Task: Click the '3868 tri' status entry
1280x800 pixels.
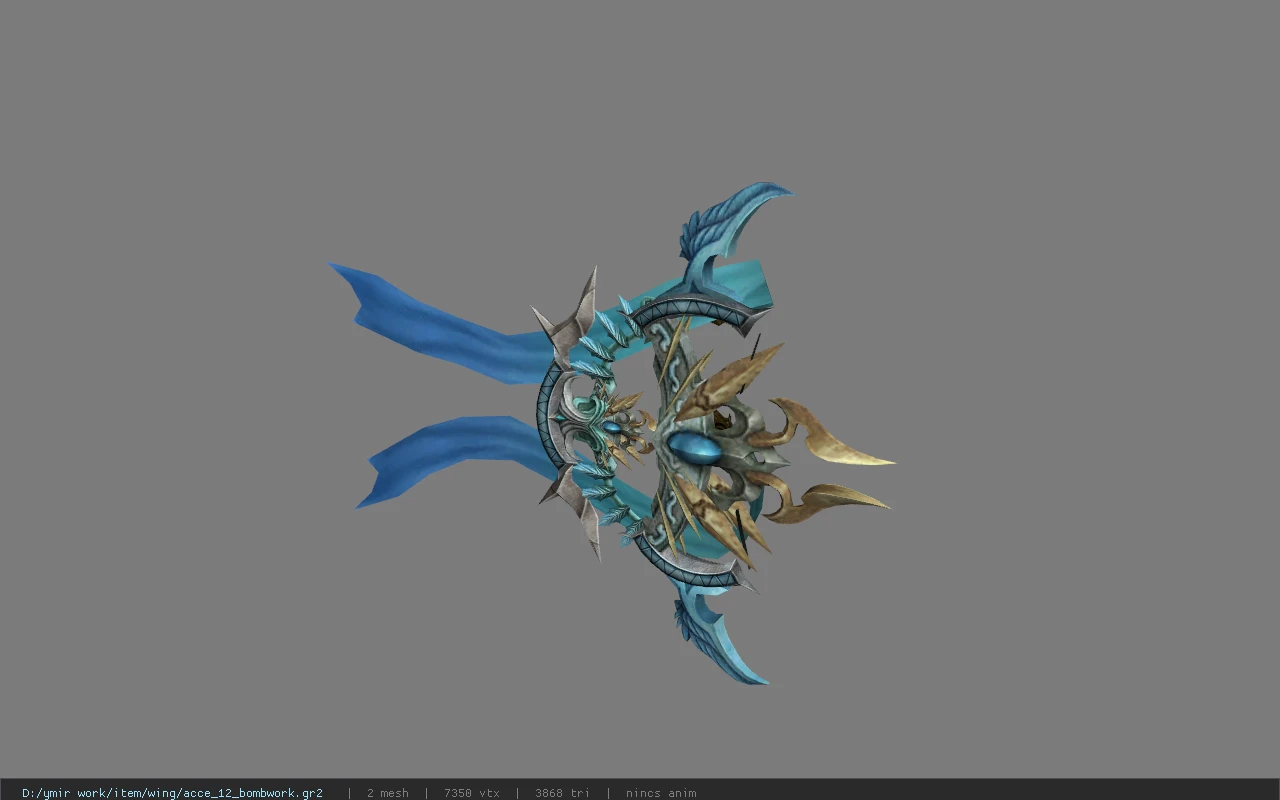Action: coord(562,793)
